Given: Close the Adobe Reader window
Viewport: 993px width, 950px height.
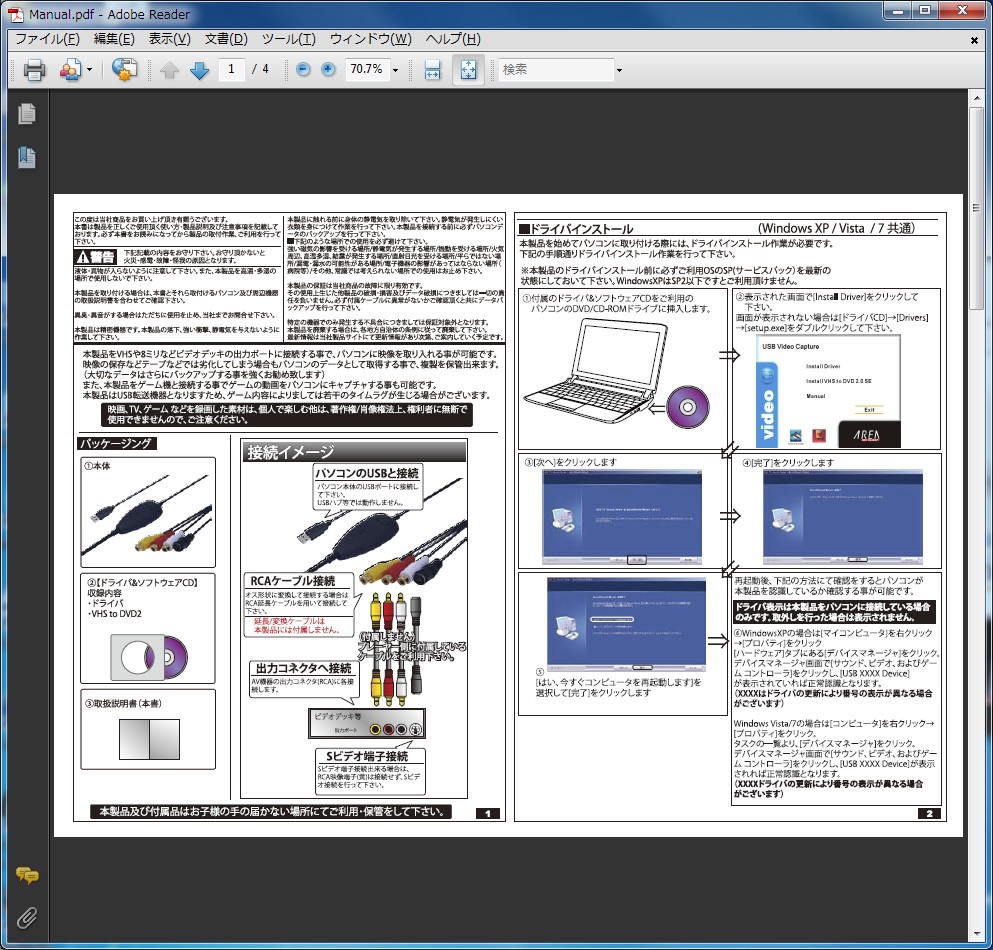Looking at the screenshot, I should (962, 11).
